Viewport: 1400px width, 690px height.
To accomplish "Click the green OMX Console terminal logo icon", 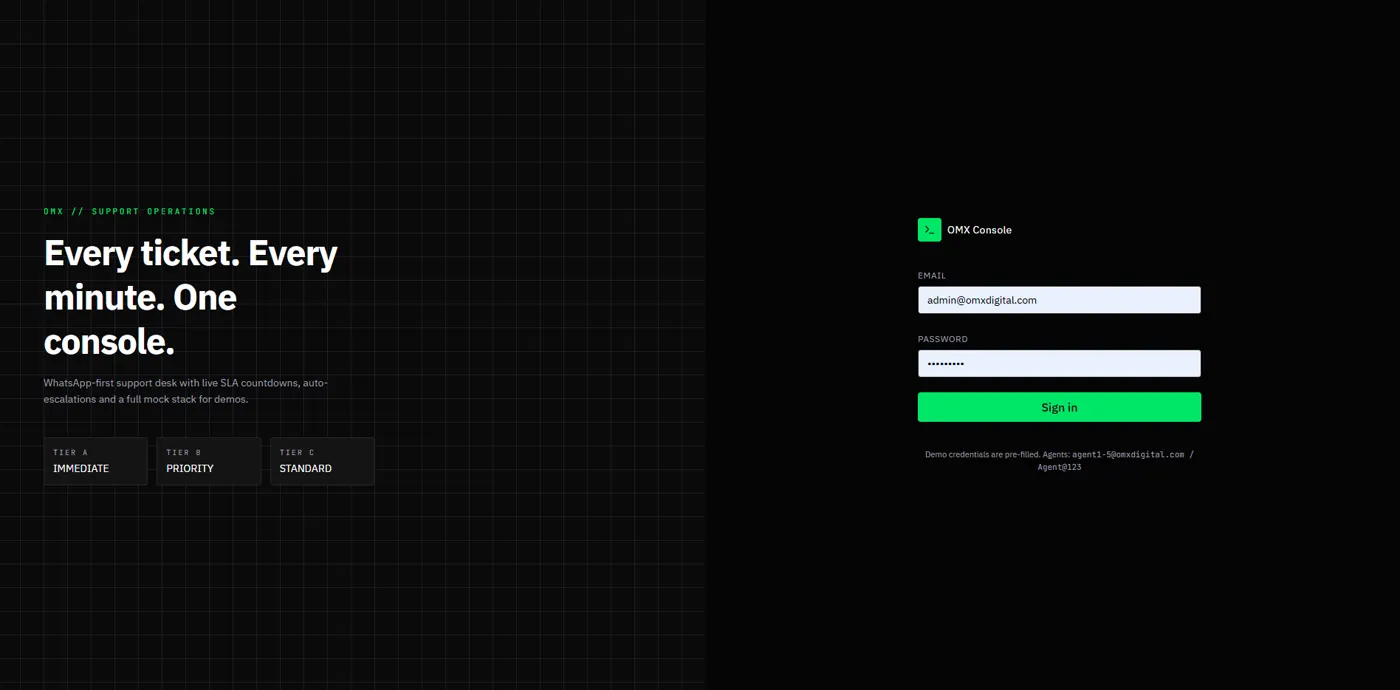I will point(929,229).
